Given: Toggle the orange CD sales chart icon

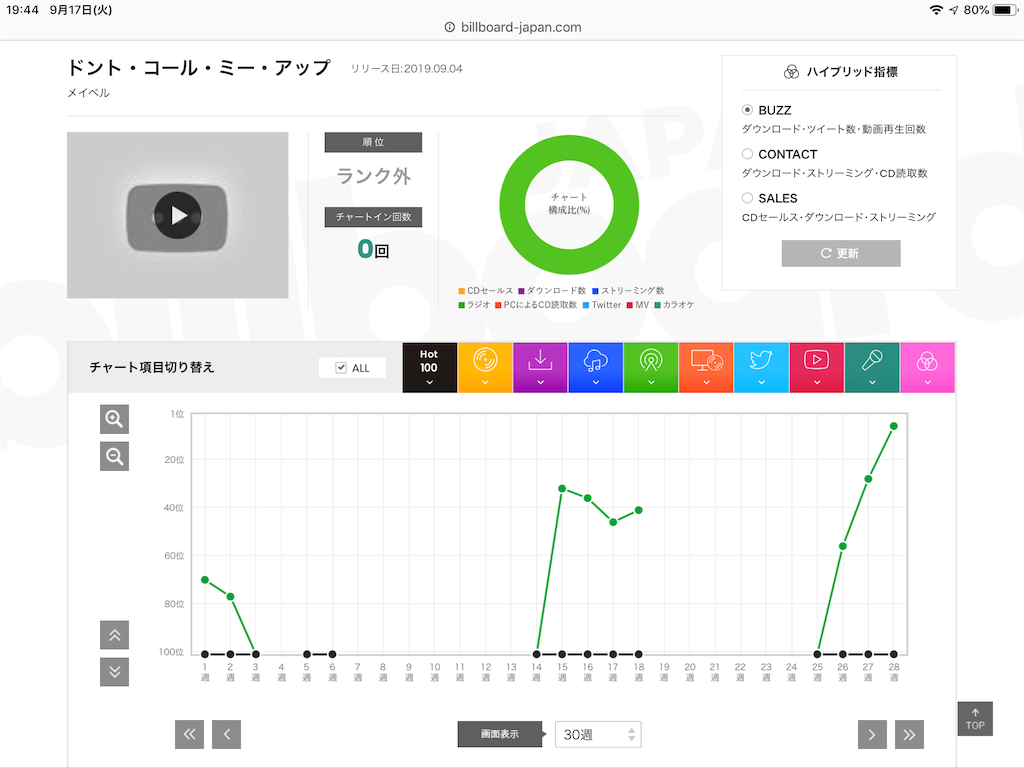Looking at the screenshot, I should click(x=485, y=368).
